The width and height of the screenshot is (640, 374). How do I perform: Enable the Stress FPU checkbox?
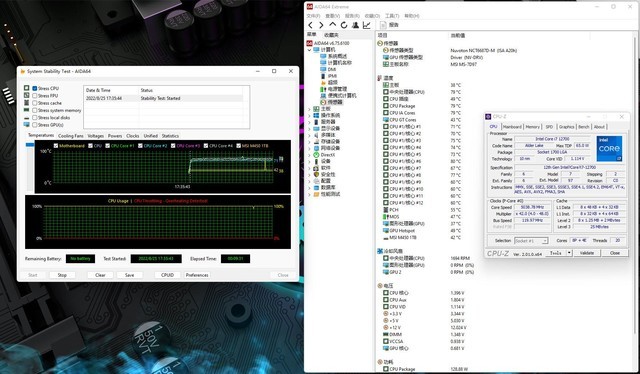point(35,96)
